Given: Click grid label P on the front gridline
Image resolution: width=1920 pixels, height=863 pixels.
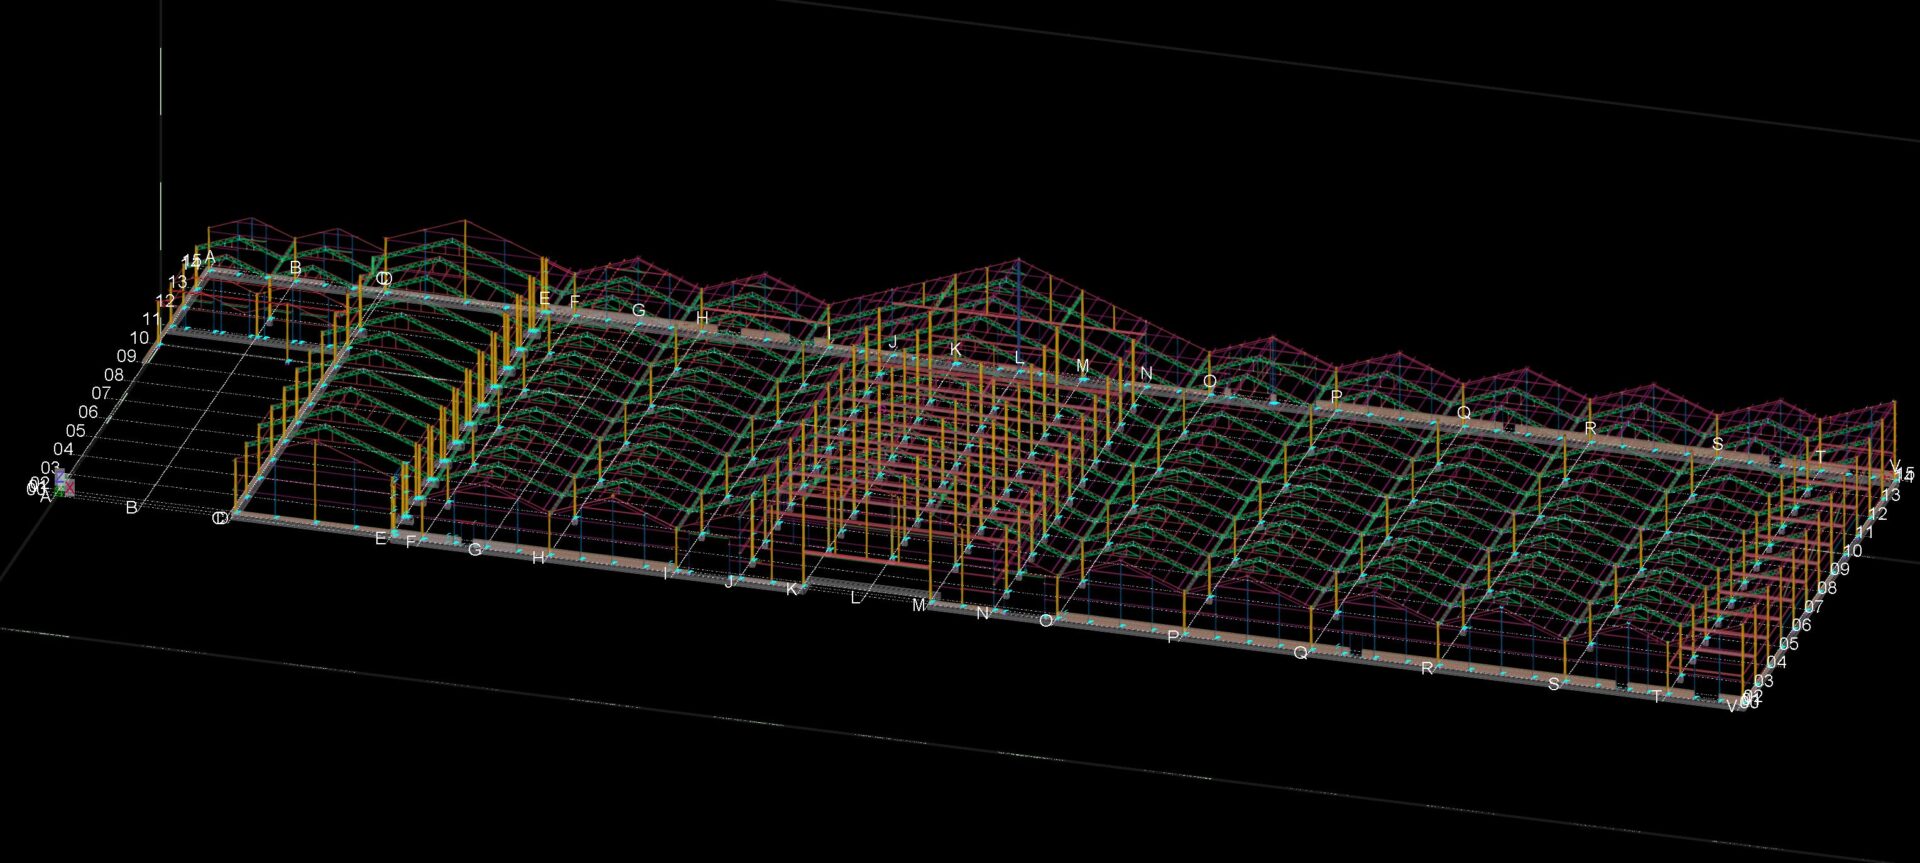Looking at the screenshot, I should pyautogui.click(x=1173, y=636).
